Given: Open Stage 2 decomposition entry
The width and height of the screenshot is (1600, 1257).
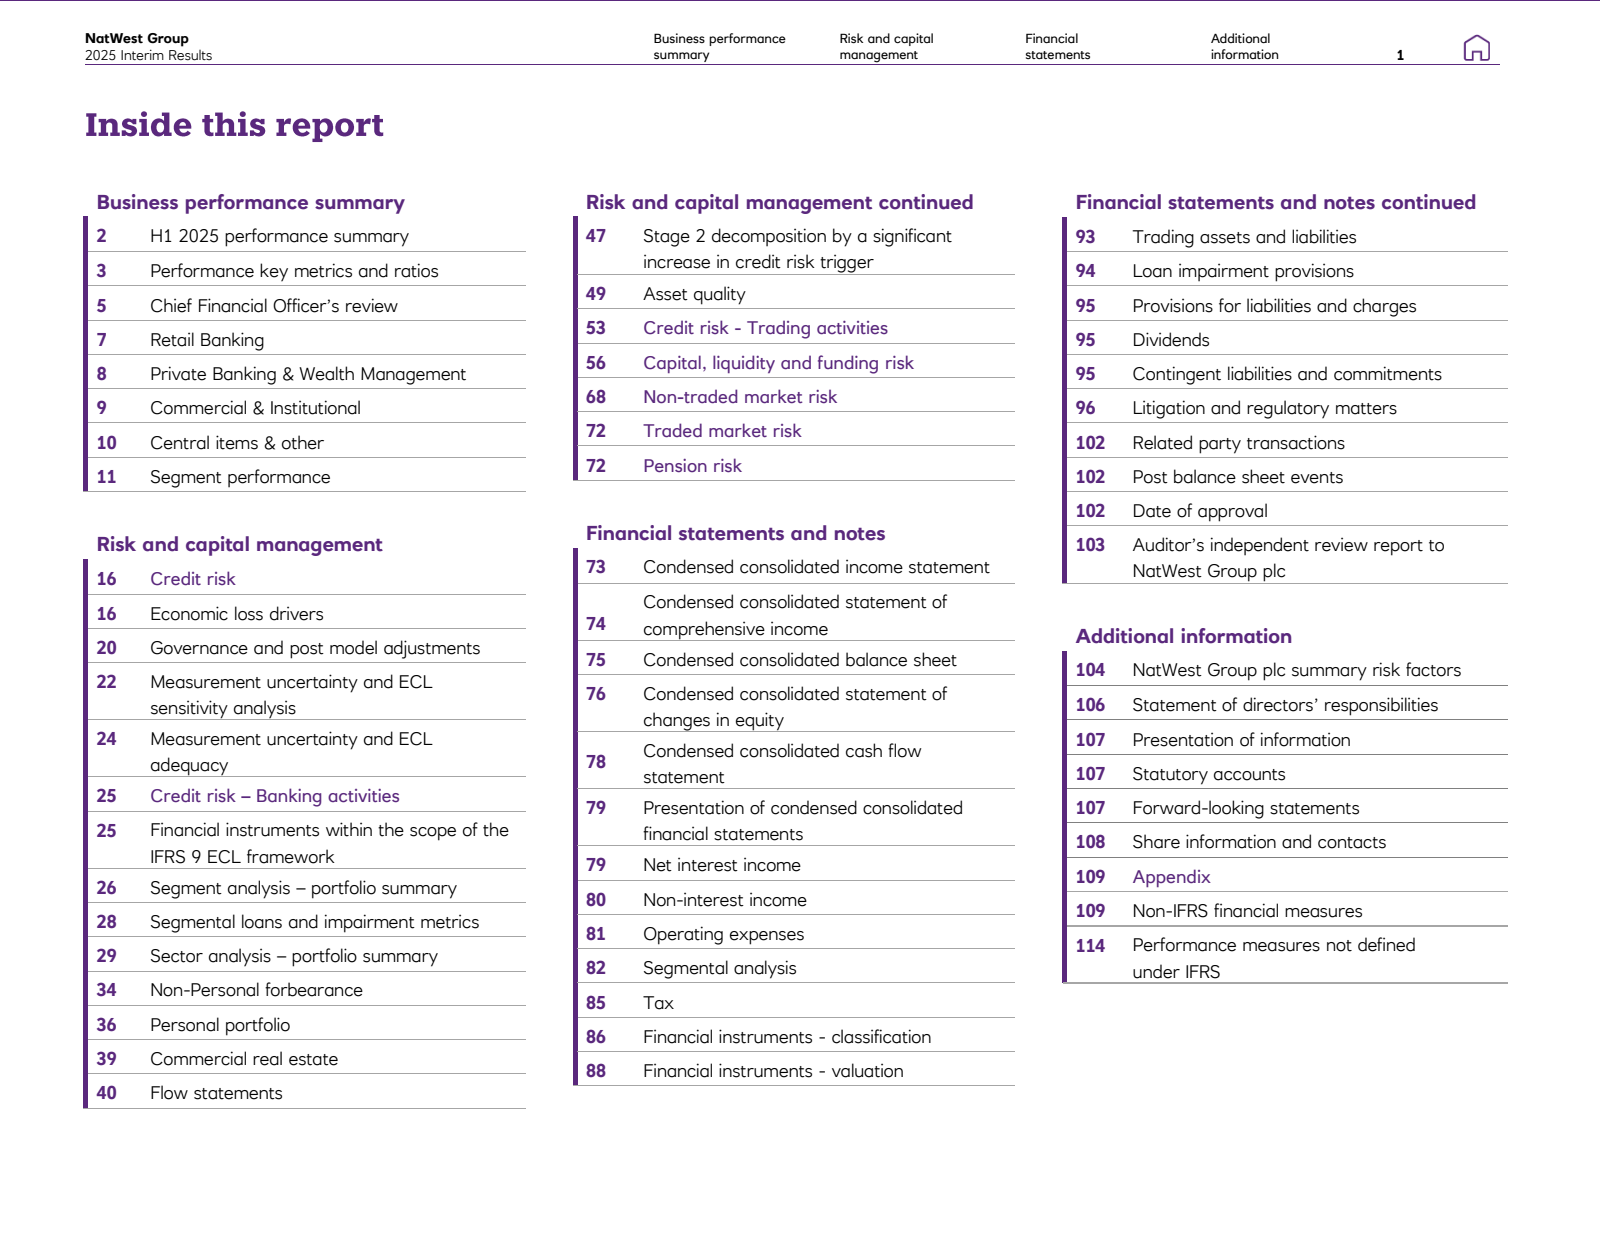Looking at the screenshot, I should click(797, 249).
